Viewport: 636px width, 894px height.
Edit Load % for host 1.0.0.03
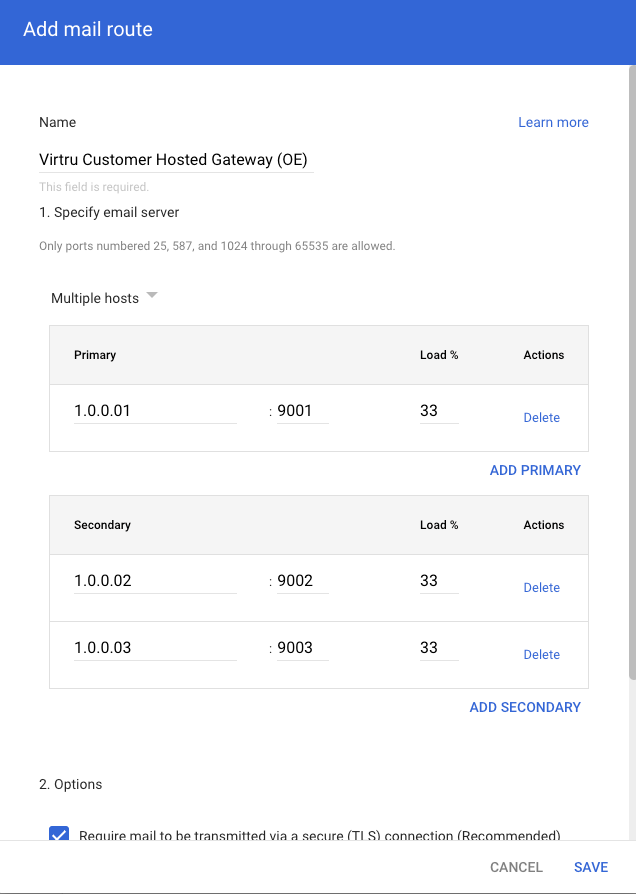[x=438, y=647]
